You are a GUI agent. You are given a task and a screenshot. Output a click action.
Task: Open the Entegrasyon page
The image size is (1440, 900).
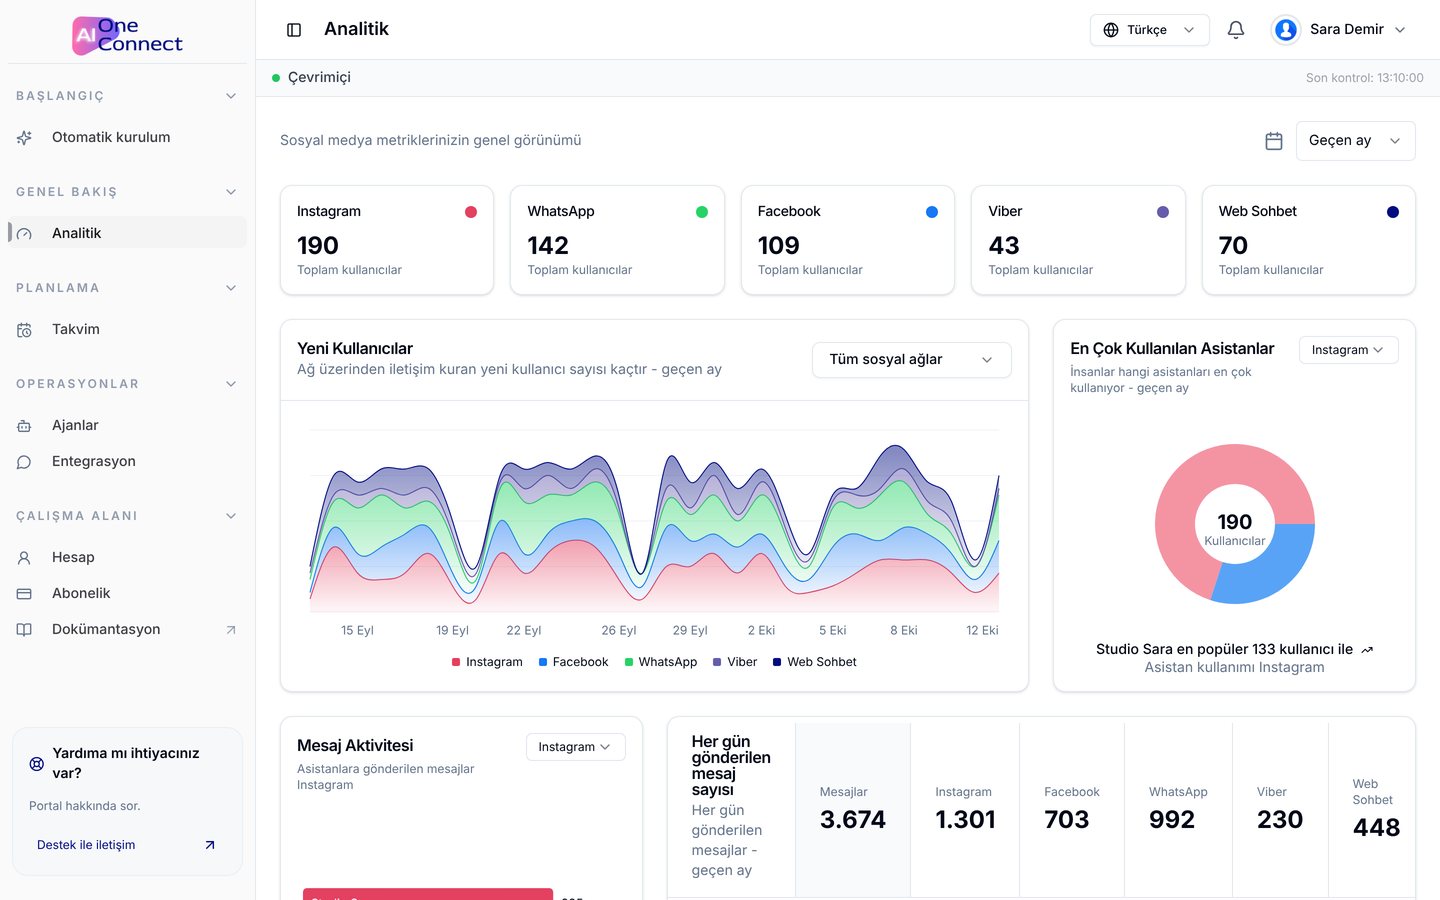coord(128,462)
